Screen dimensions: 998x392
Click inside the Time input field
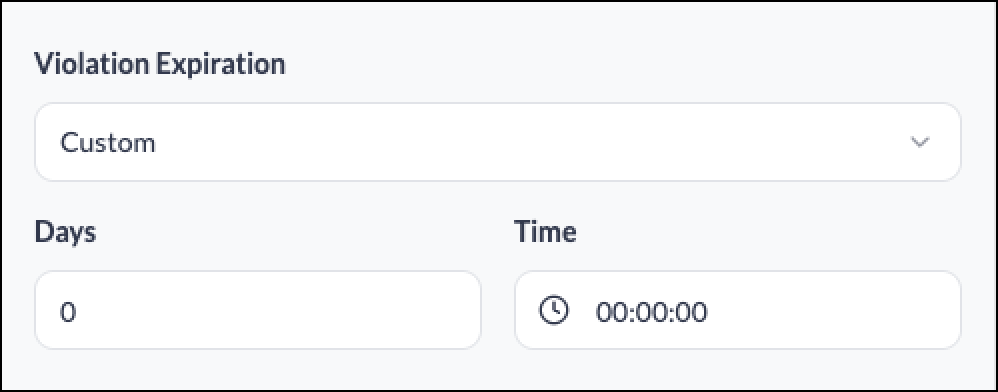coord(738,310)
